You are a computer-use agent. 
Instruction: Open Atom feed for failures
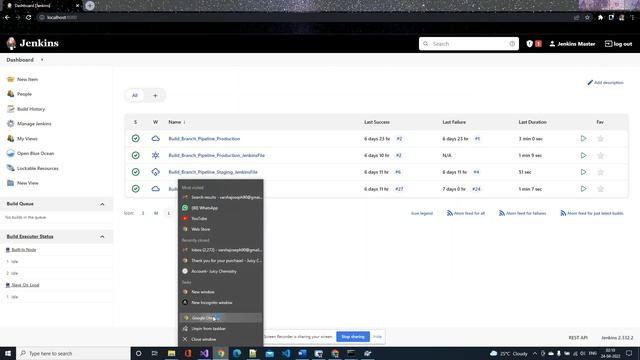coord(522,213)
